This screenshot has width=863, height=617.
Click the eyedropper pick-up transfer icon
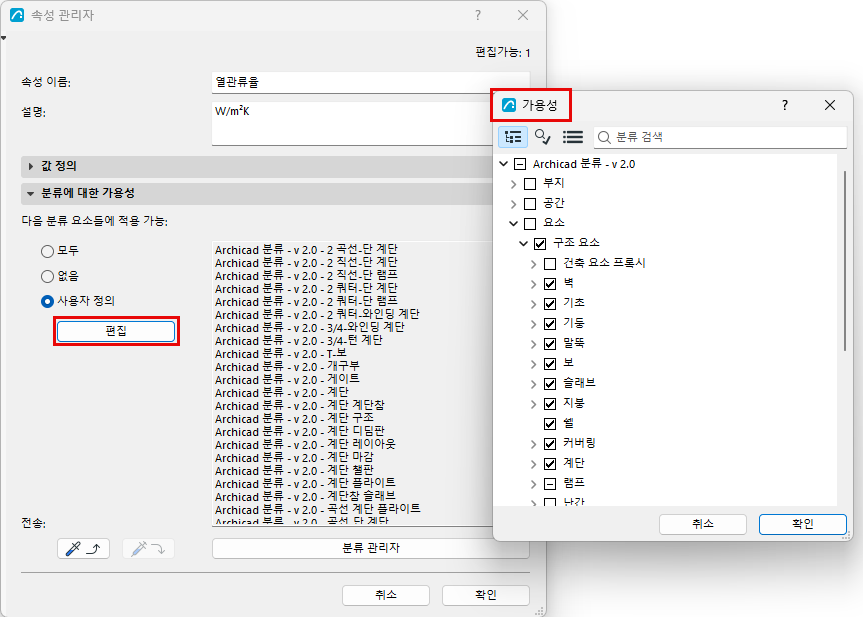pyautogui.click(x=83, y=548)
